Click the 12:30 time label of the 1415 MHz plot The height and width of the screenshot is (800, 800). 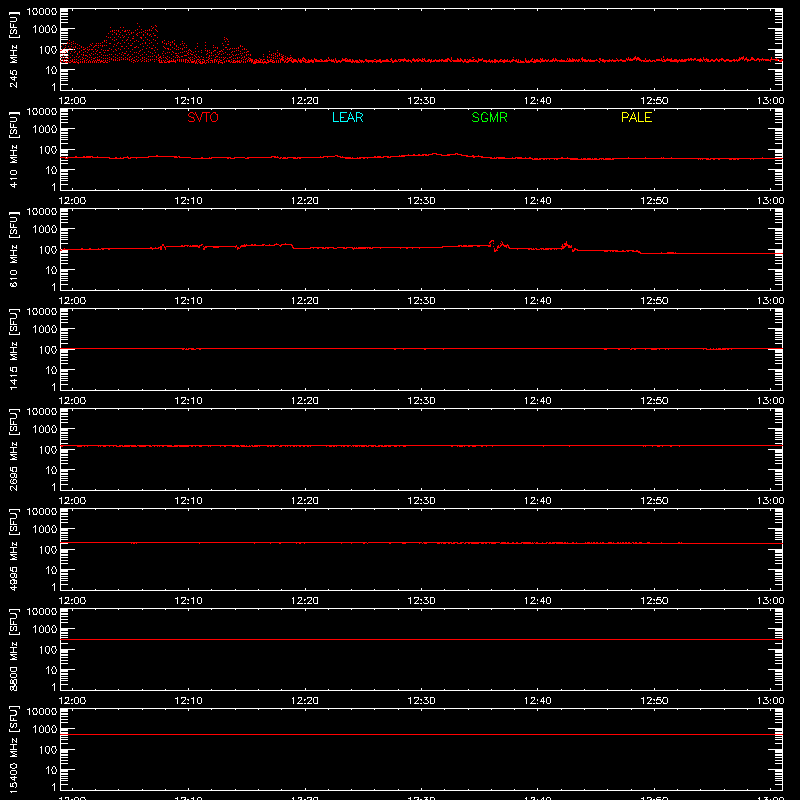click(421, 401)
